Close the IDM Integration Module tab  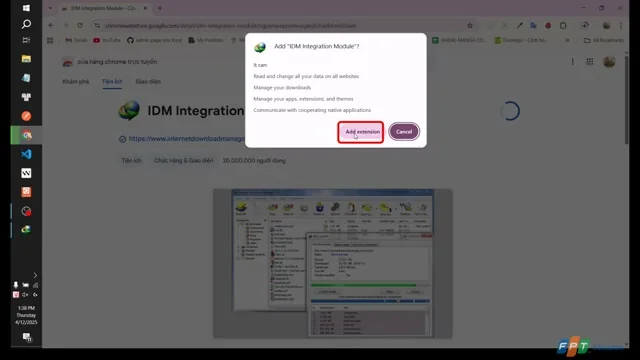[145, 8]
